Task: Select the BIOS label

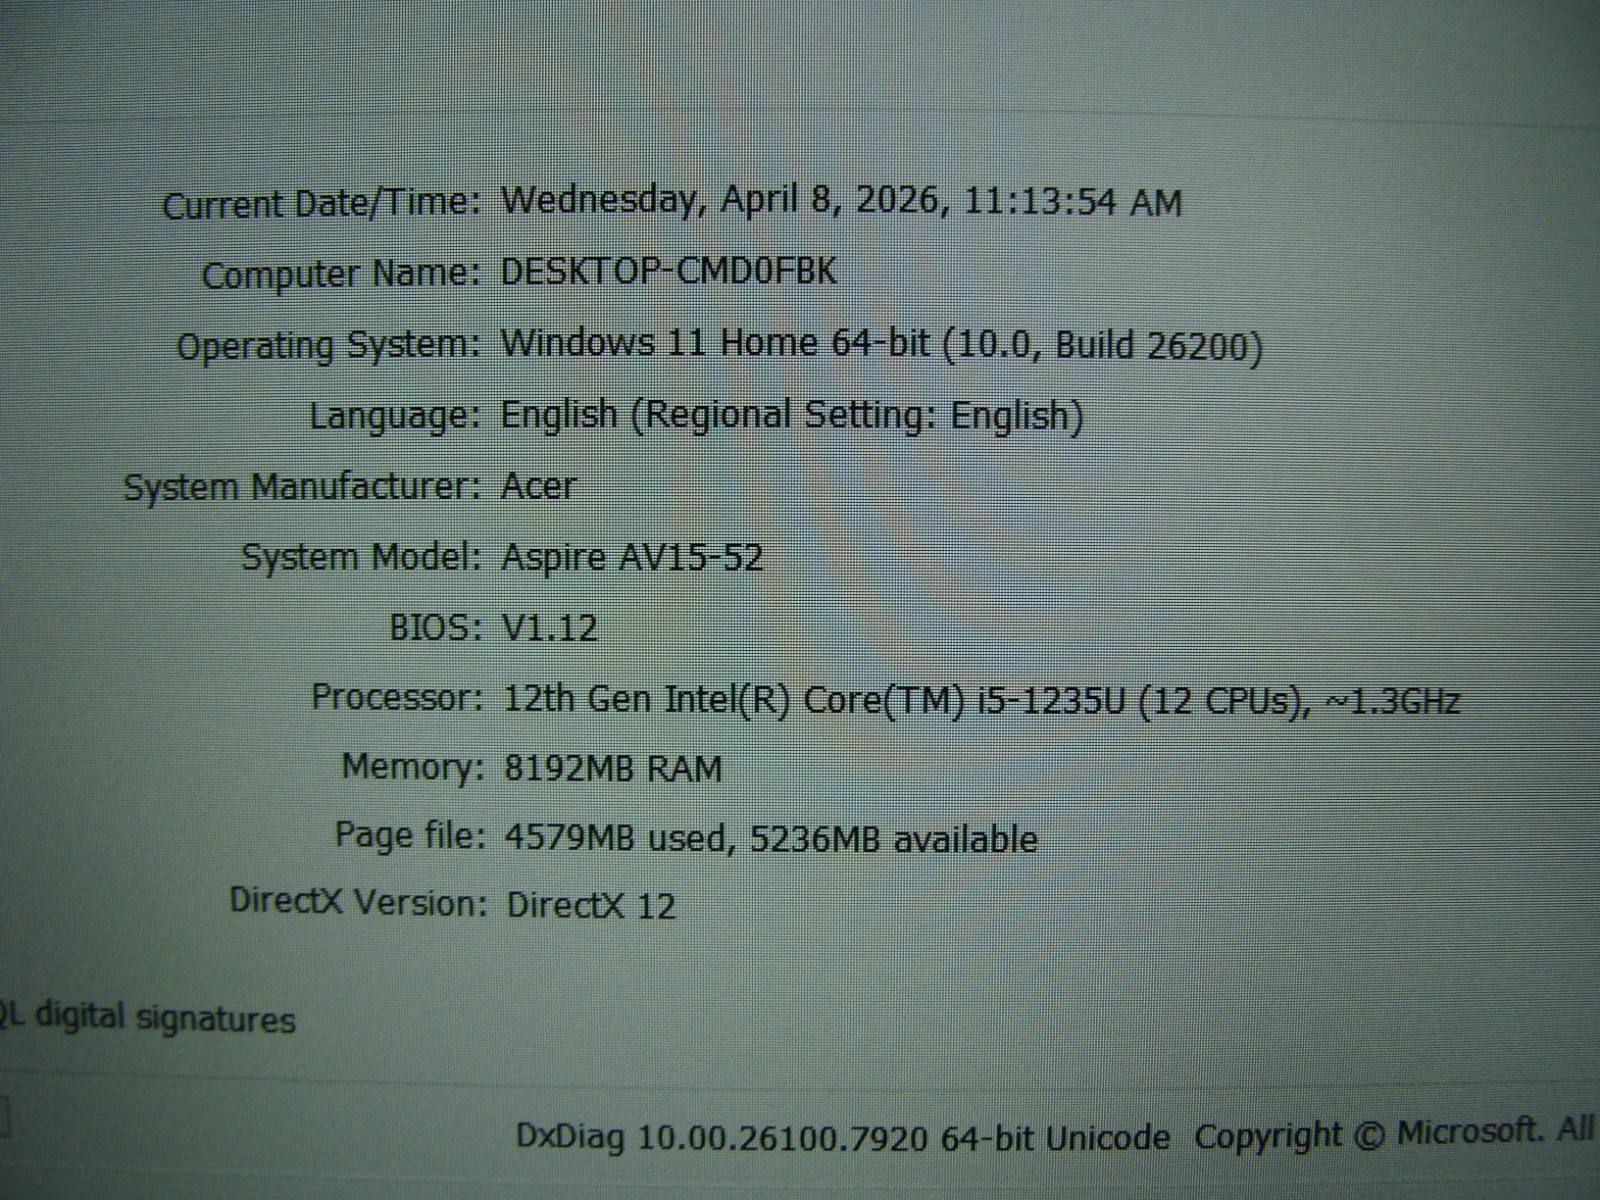Action: tap(436, 627)
